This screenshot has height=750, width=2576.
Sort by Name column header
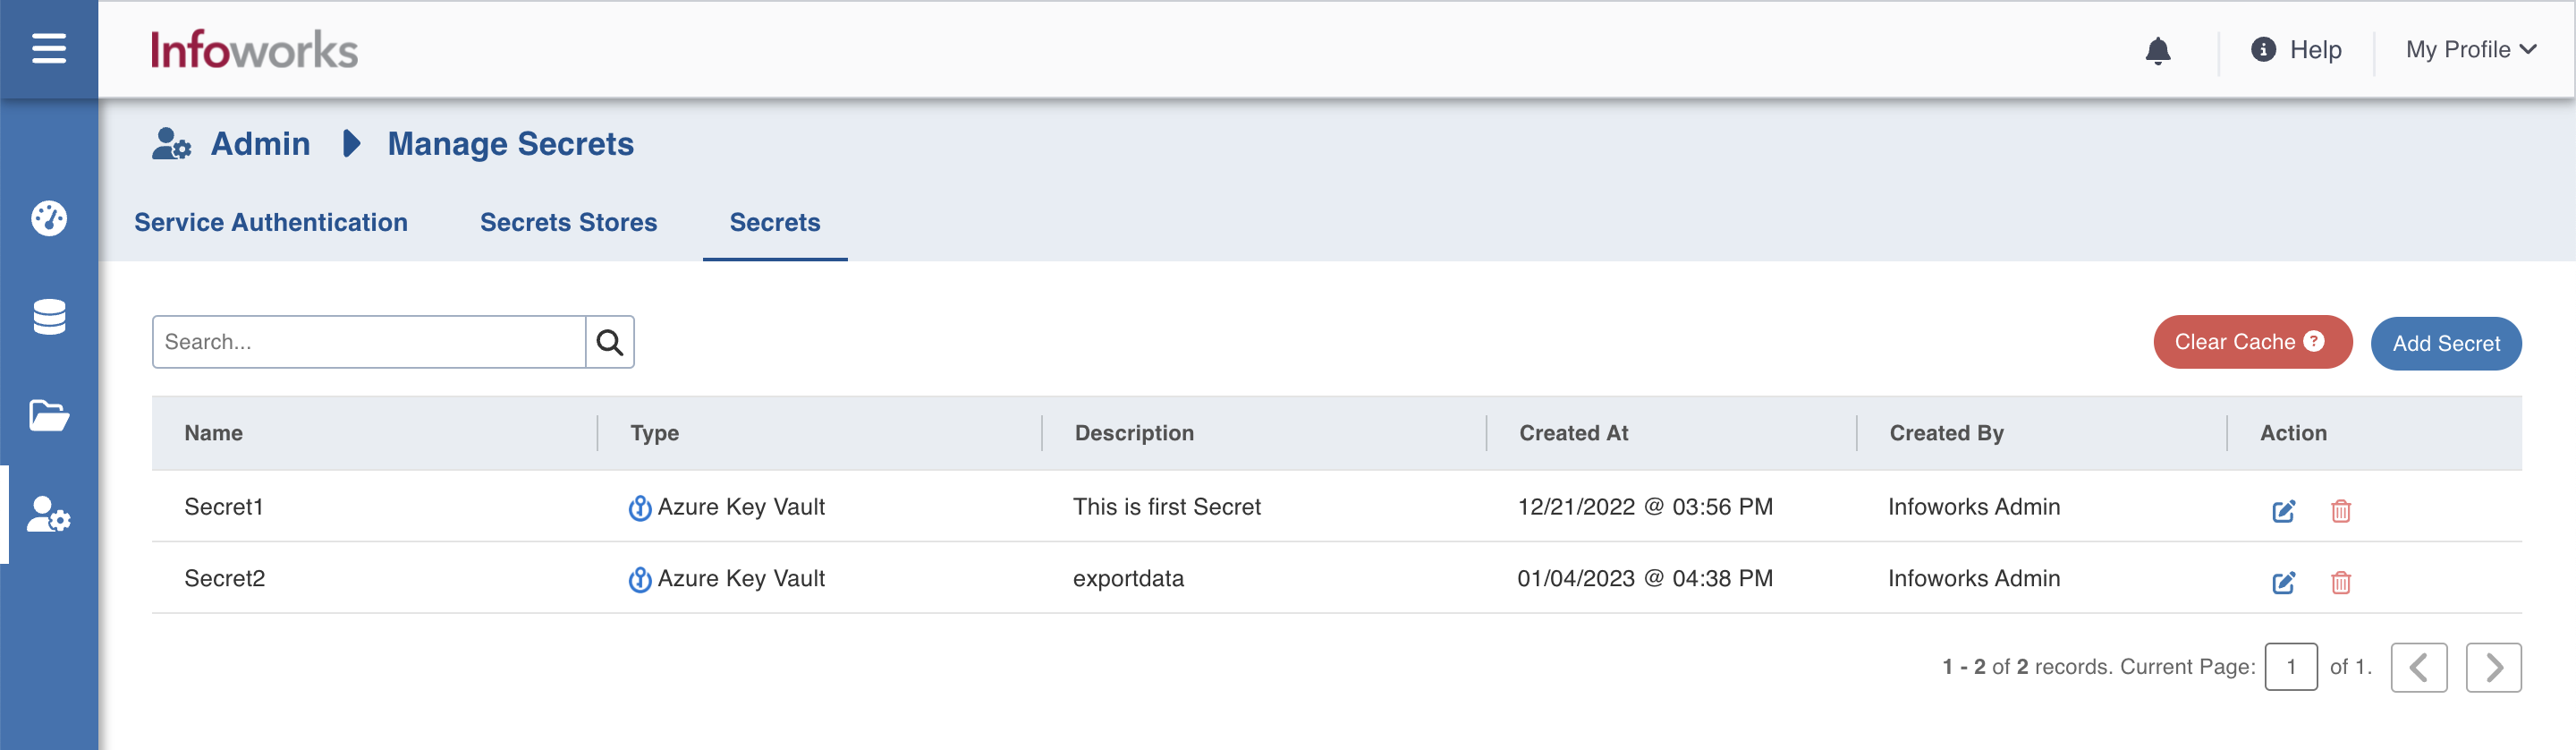[214, 433]
